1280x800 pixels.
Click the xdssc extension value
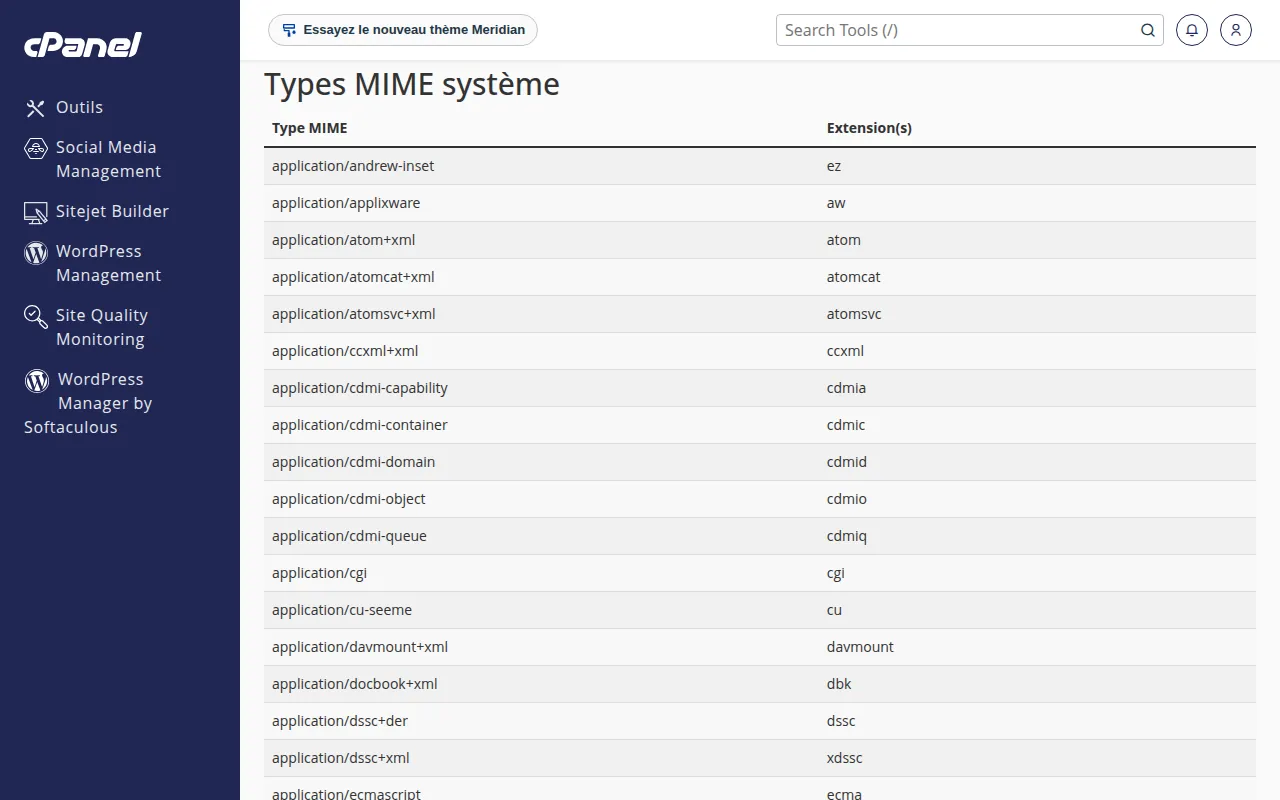[x=845, y=758]
